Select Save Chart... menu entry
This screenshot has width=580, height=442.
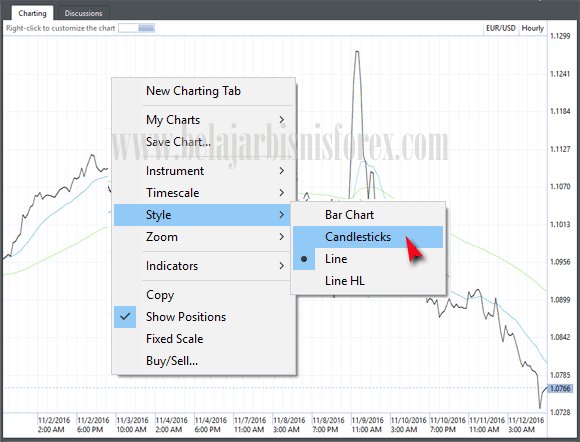204,142
